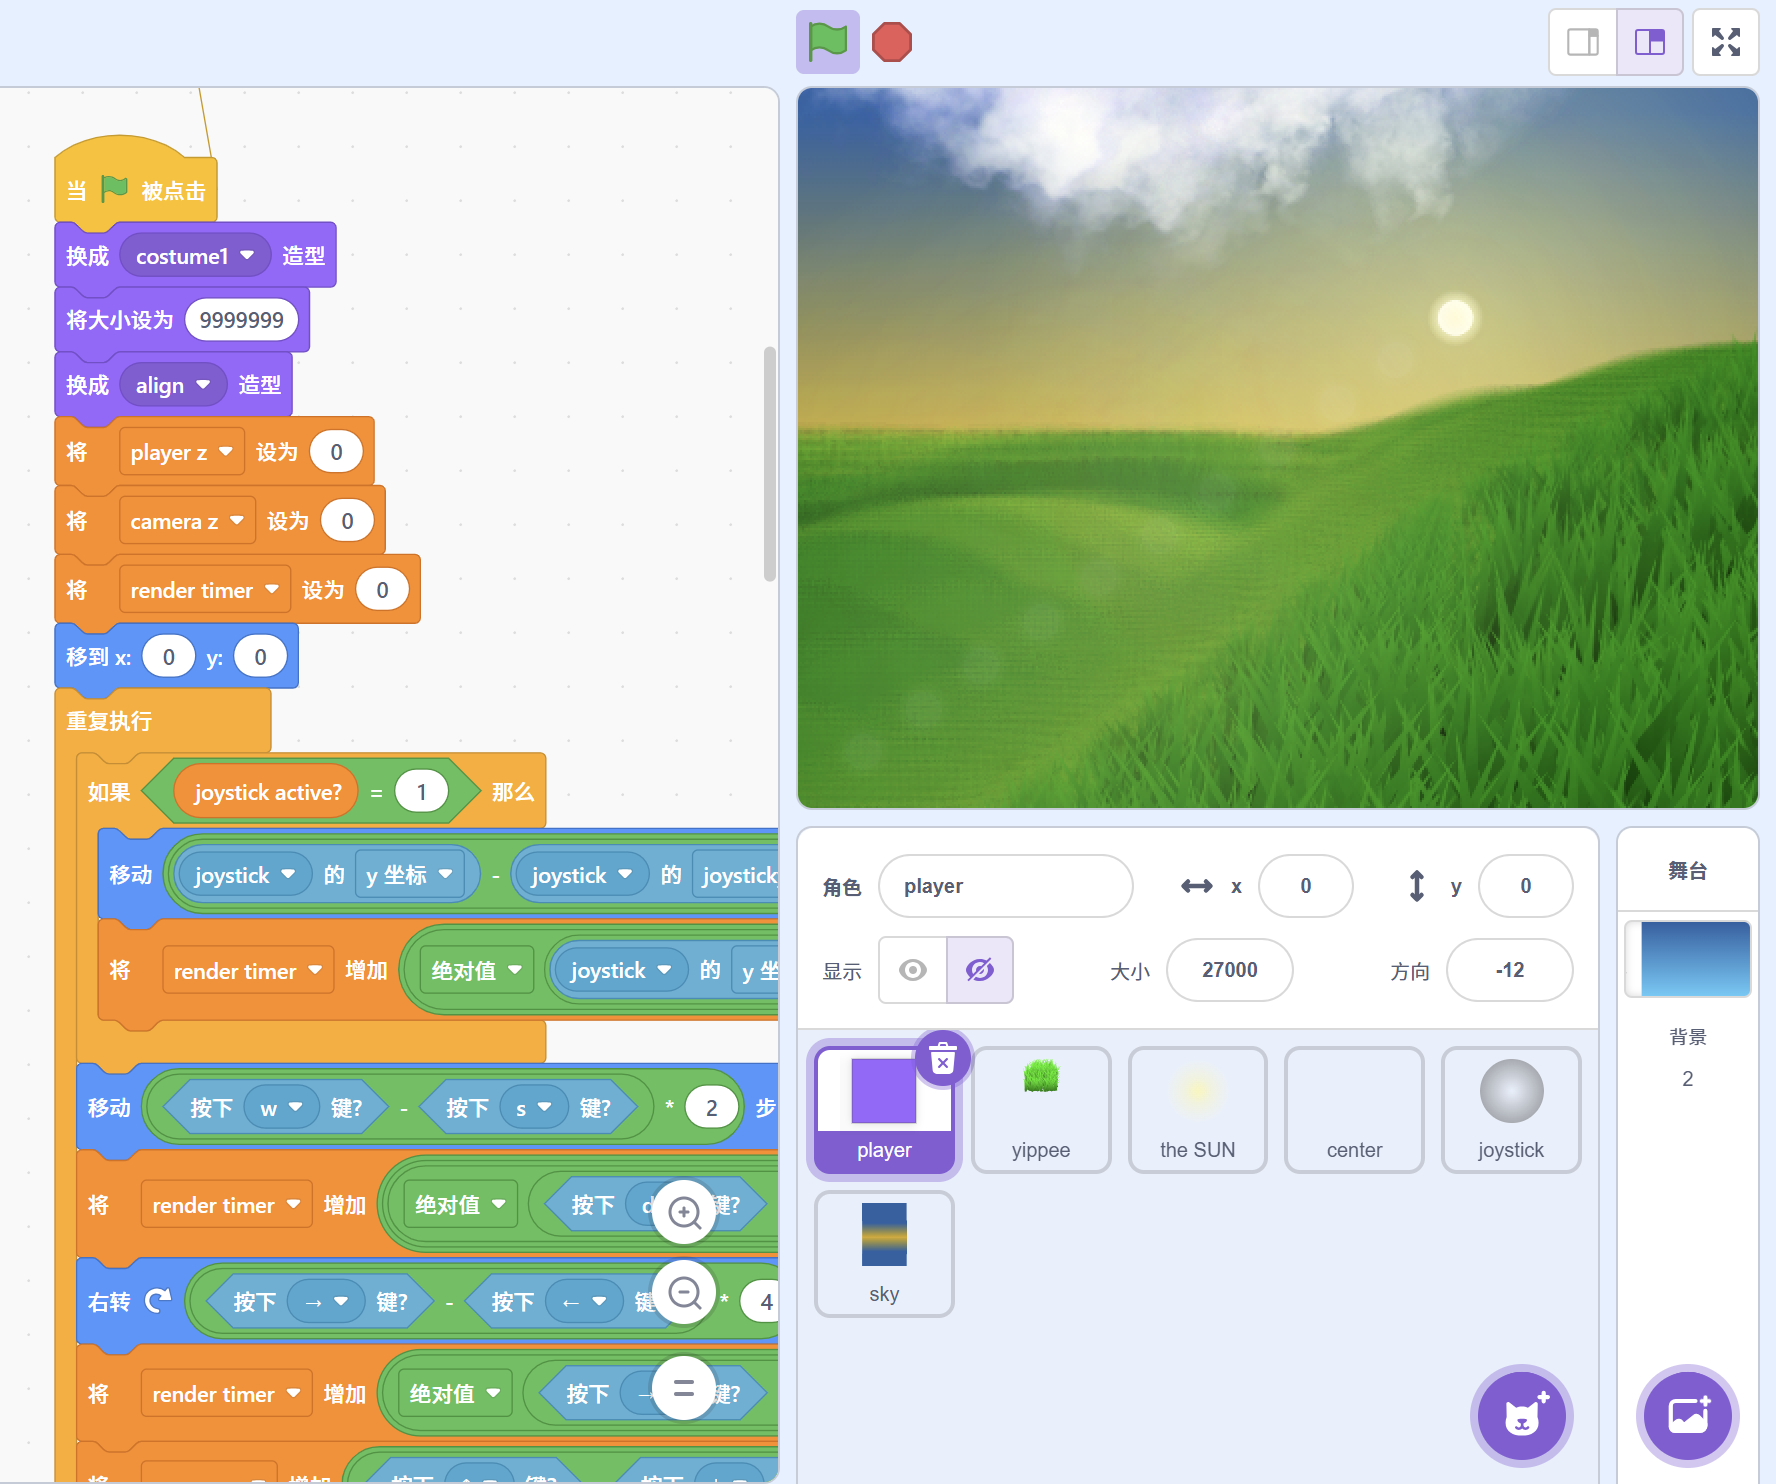Zoom out of the code workspace
Screen dimensions: 1776x1484
[x=684, y=1293]
